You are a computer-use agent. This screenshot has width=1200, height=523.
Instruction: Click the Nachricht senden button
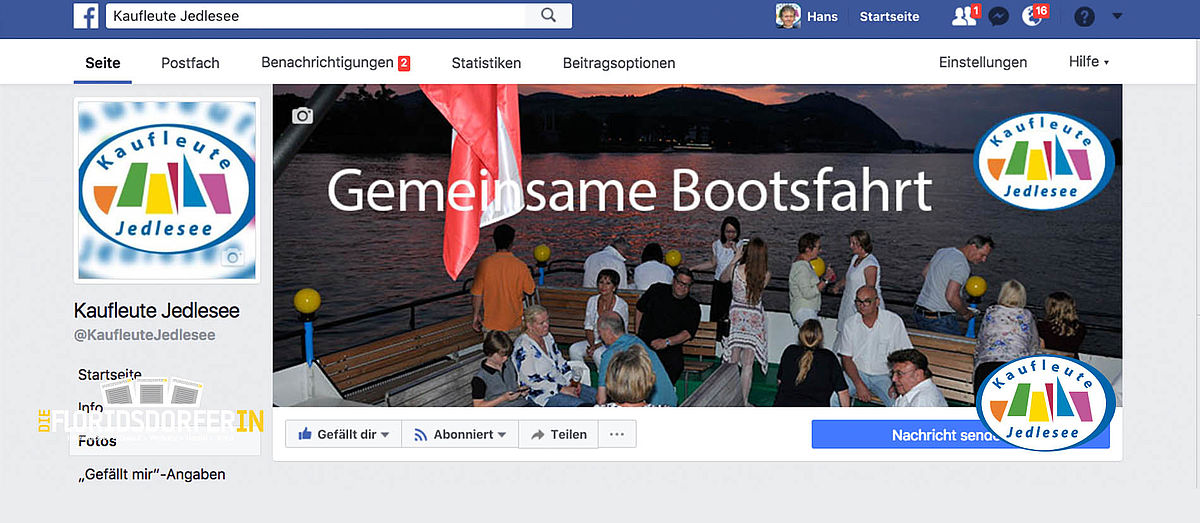point(960,434)
